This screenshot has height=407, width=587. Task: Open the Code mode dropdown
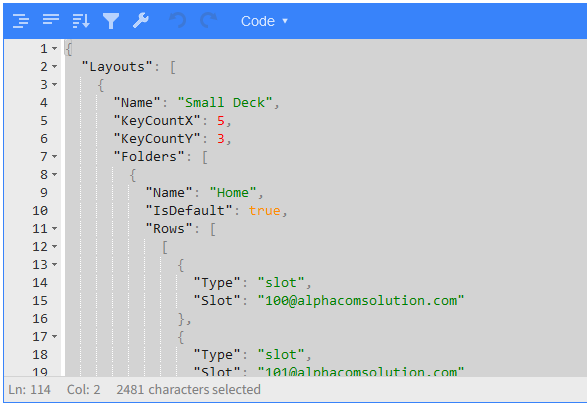point(264,21)
